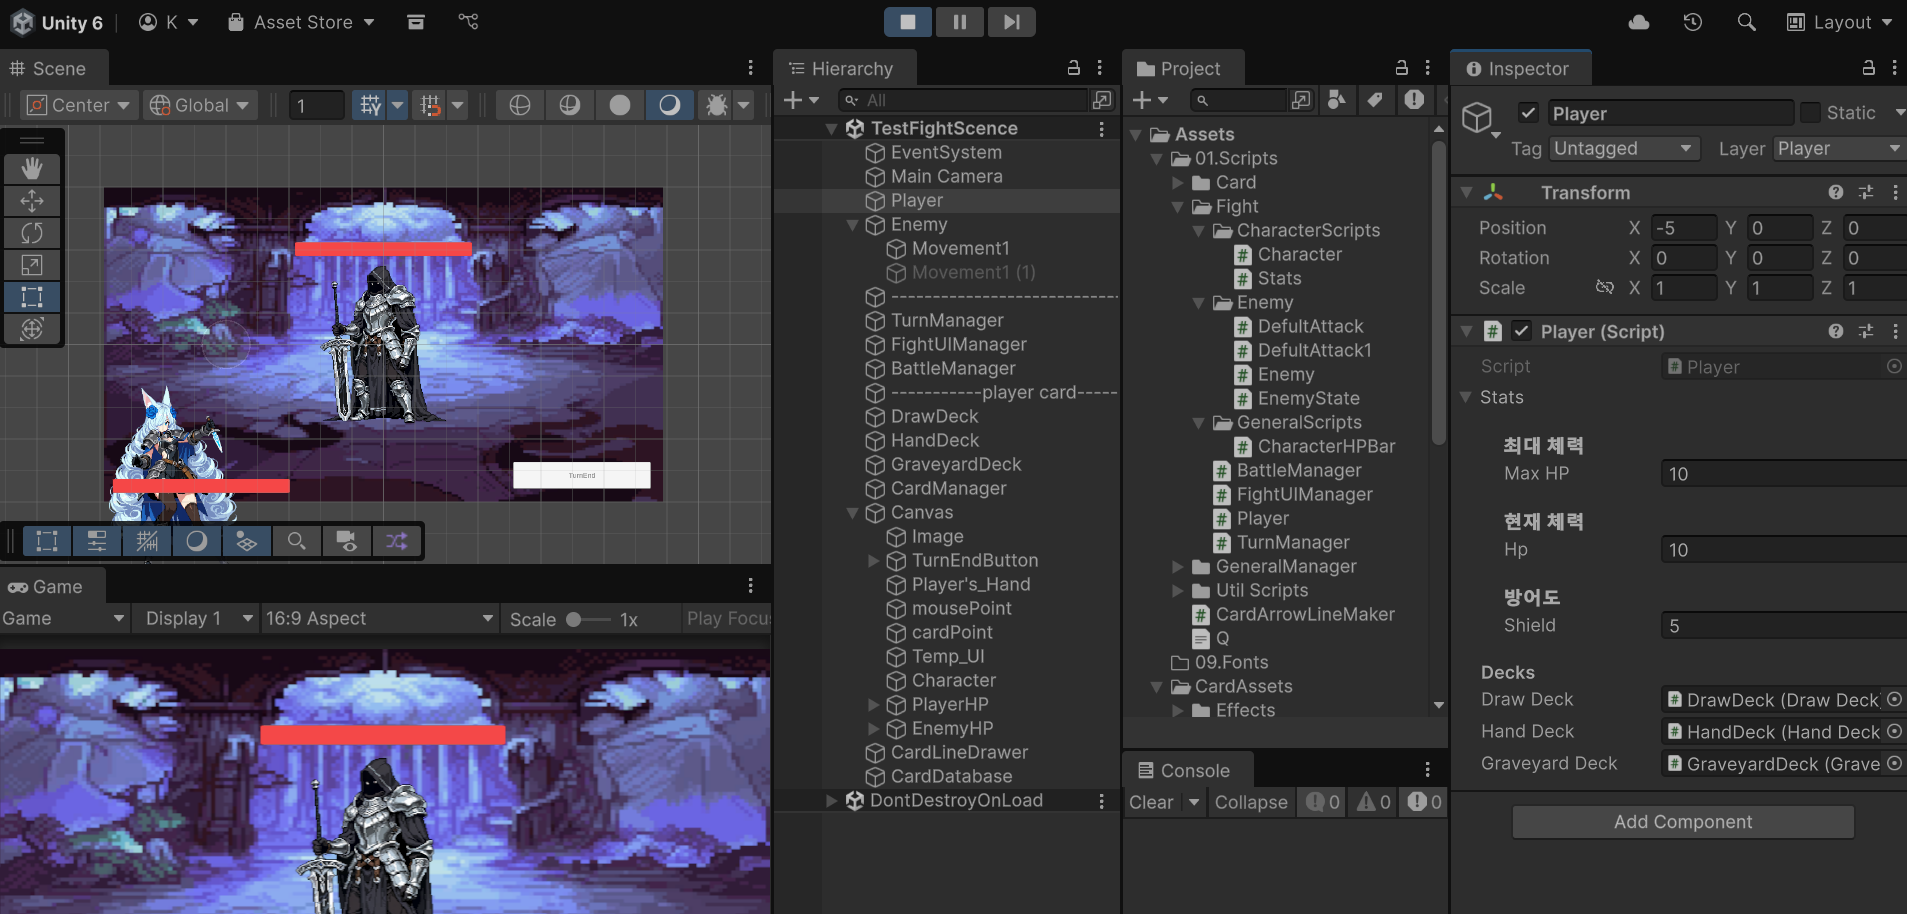The width and height of the screenshot is (1907, 914).
Task: Select the Rotate tool in Scene toolbar
Action: pyautogui.click(x=32, y=232)
